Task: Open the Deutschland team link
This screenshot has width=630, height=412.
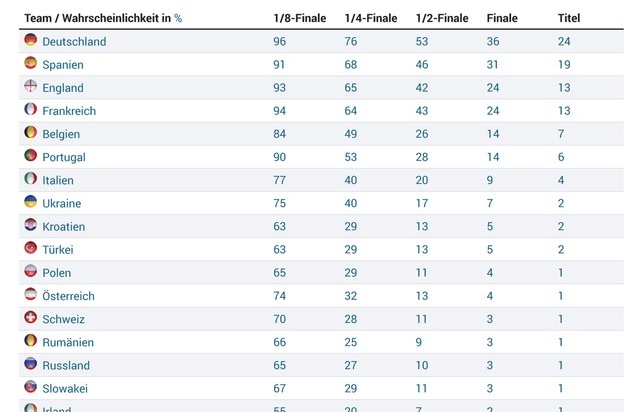Action: [x=74, y=42]
